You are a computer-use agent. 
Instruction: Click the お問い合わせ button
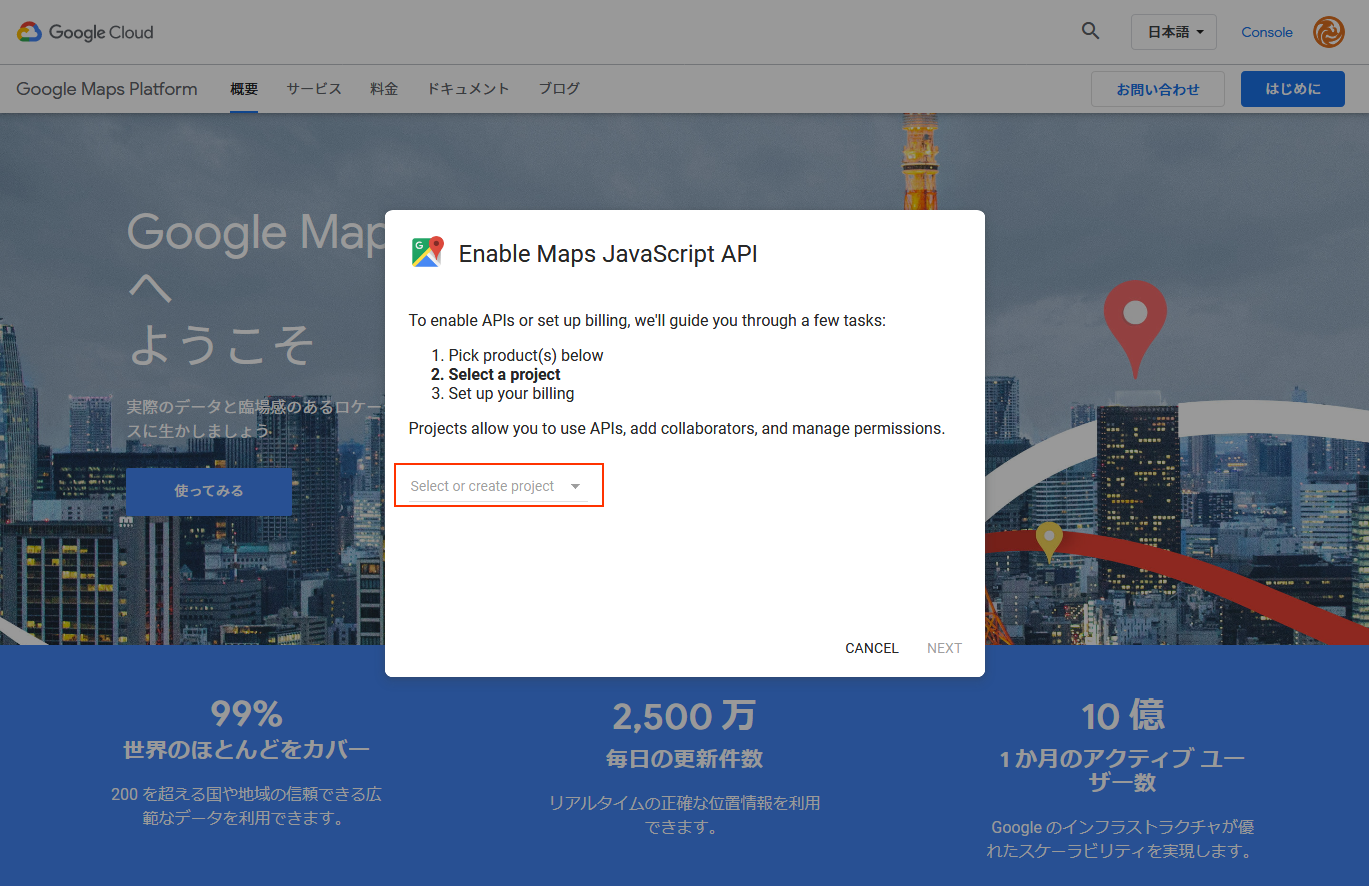(1158, 89)
